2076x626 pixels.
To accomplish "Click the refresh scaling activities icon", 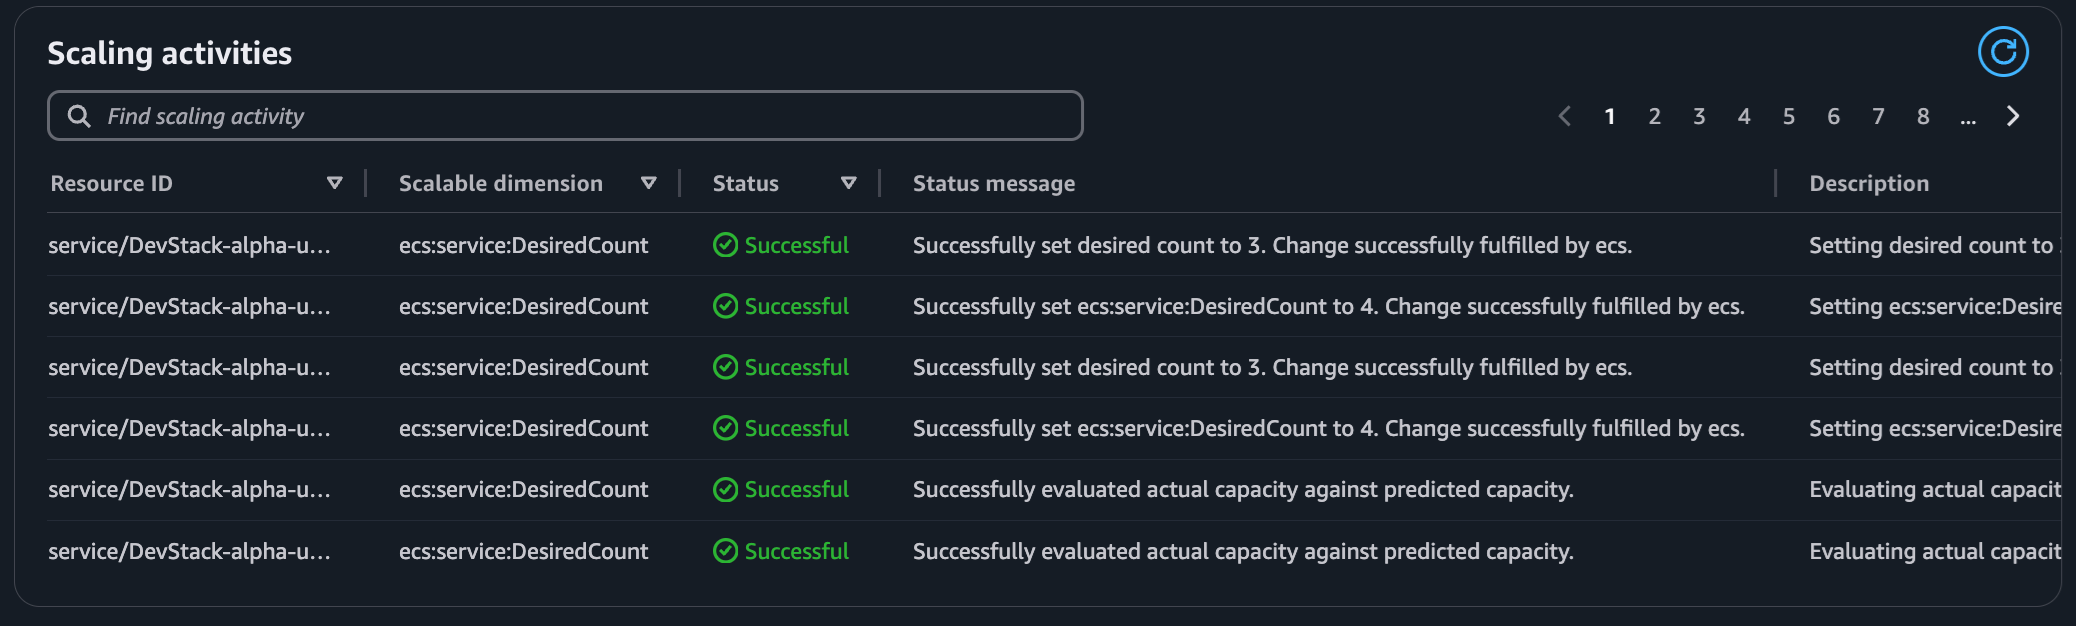I will point(2003,52).
